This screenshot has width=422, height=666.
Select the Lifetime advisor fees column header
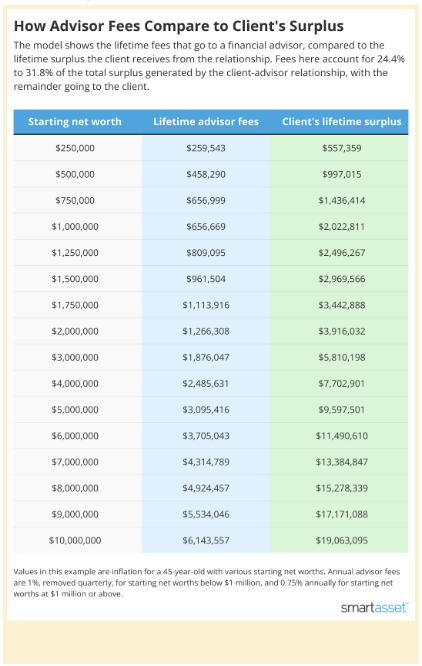coord(206,122)
